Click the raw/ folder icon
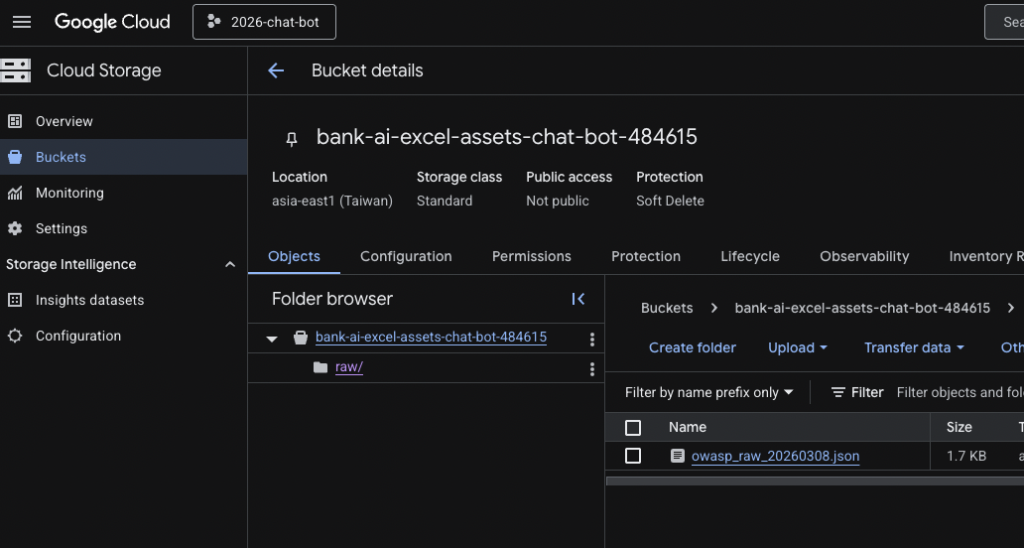1024x548 pixels. click(x=320, y=367)
